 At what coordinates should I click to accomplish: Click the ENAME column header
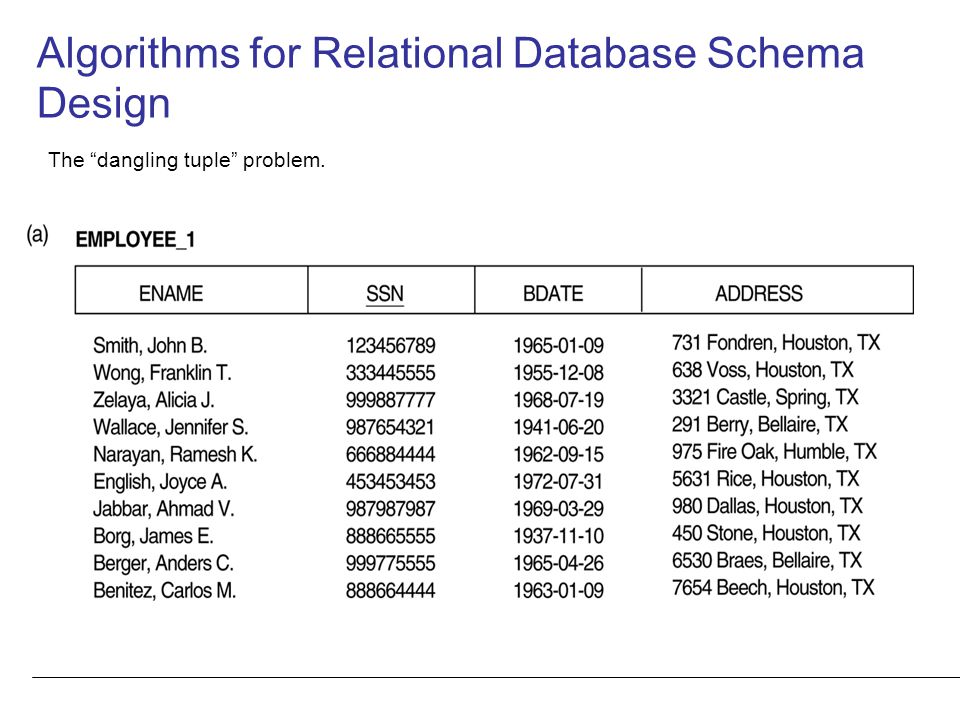coord(171,293)
